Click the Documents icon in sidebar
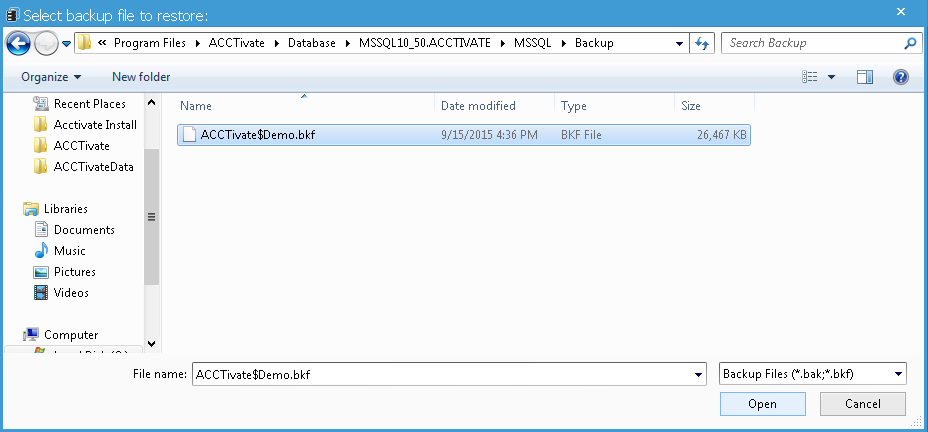The image size is (928, 432). pos(41,230)
